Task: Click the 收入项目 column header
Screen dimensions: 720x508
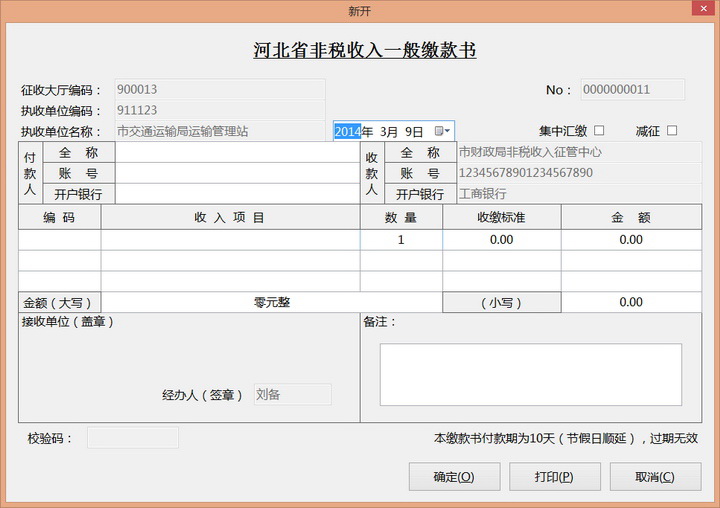Action: [231, 217]
